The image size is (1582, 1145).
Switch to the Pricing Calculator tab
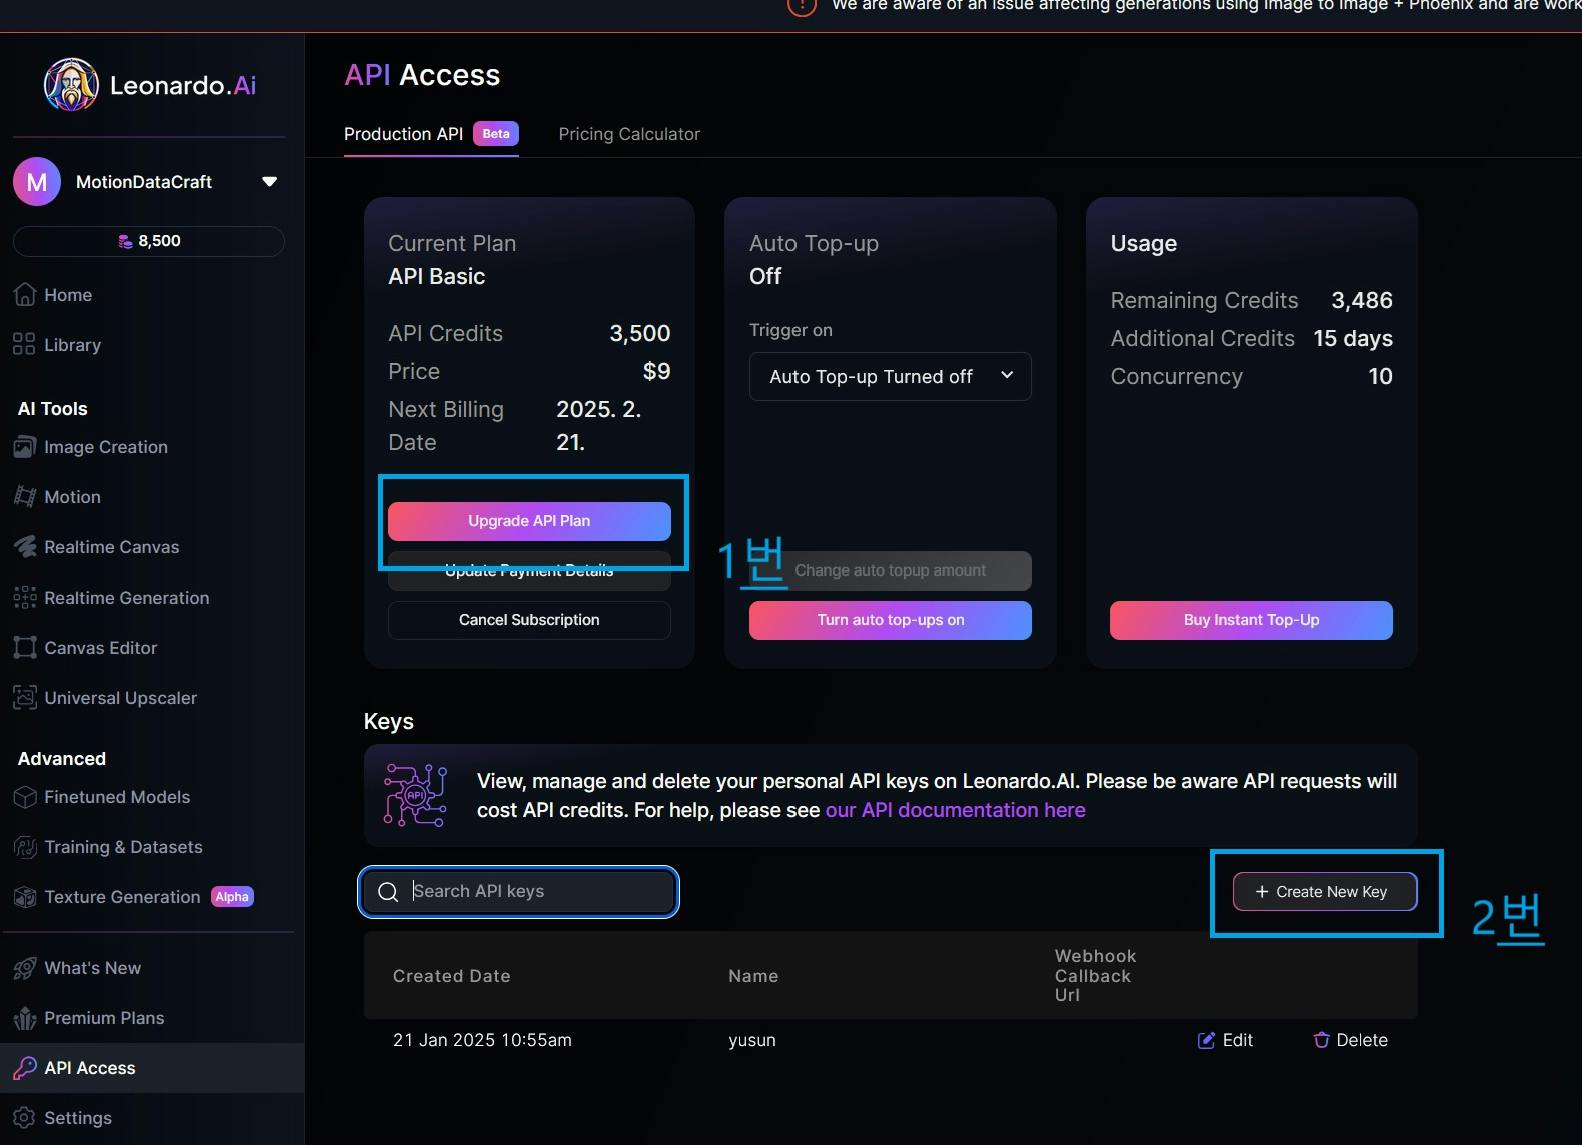pyautogui.click(x=629, y=134)
